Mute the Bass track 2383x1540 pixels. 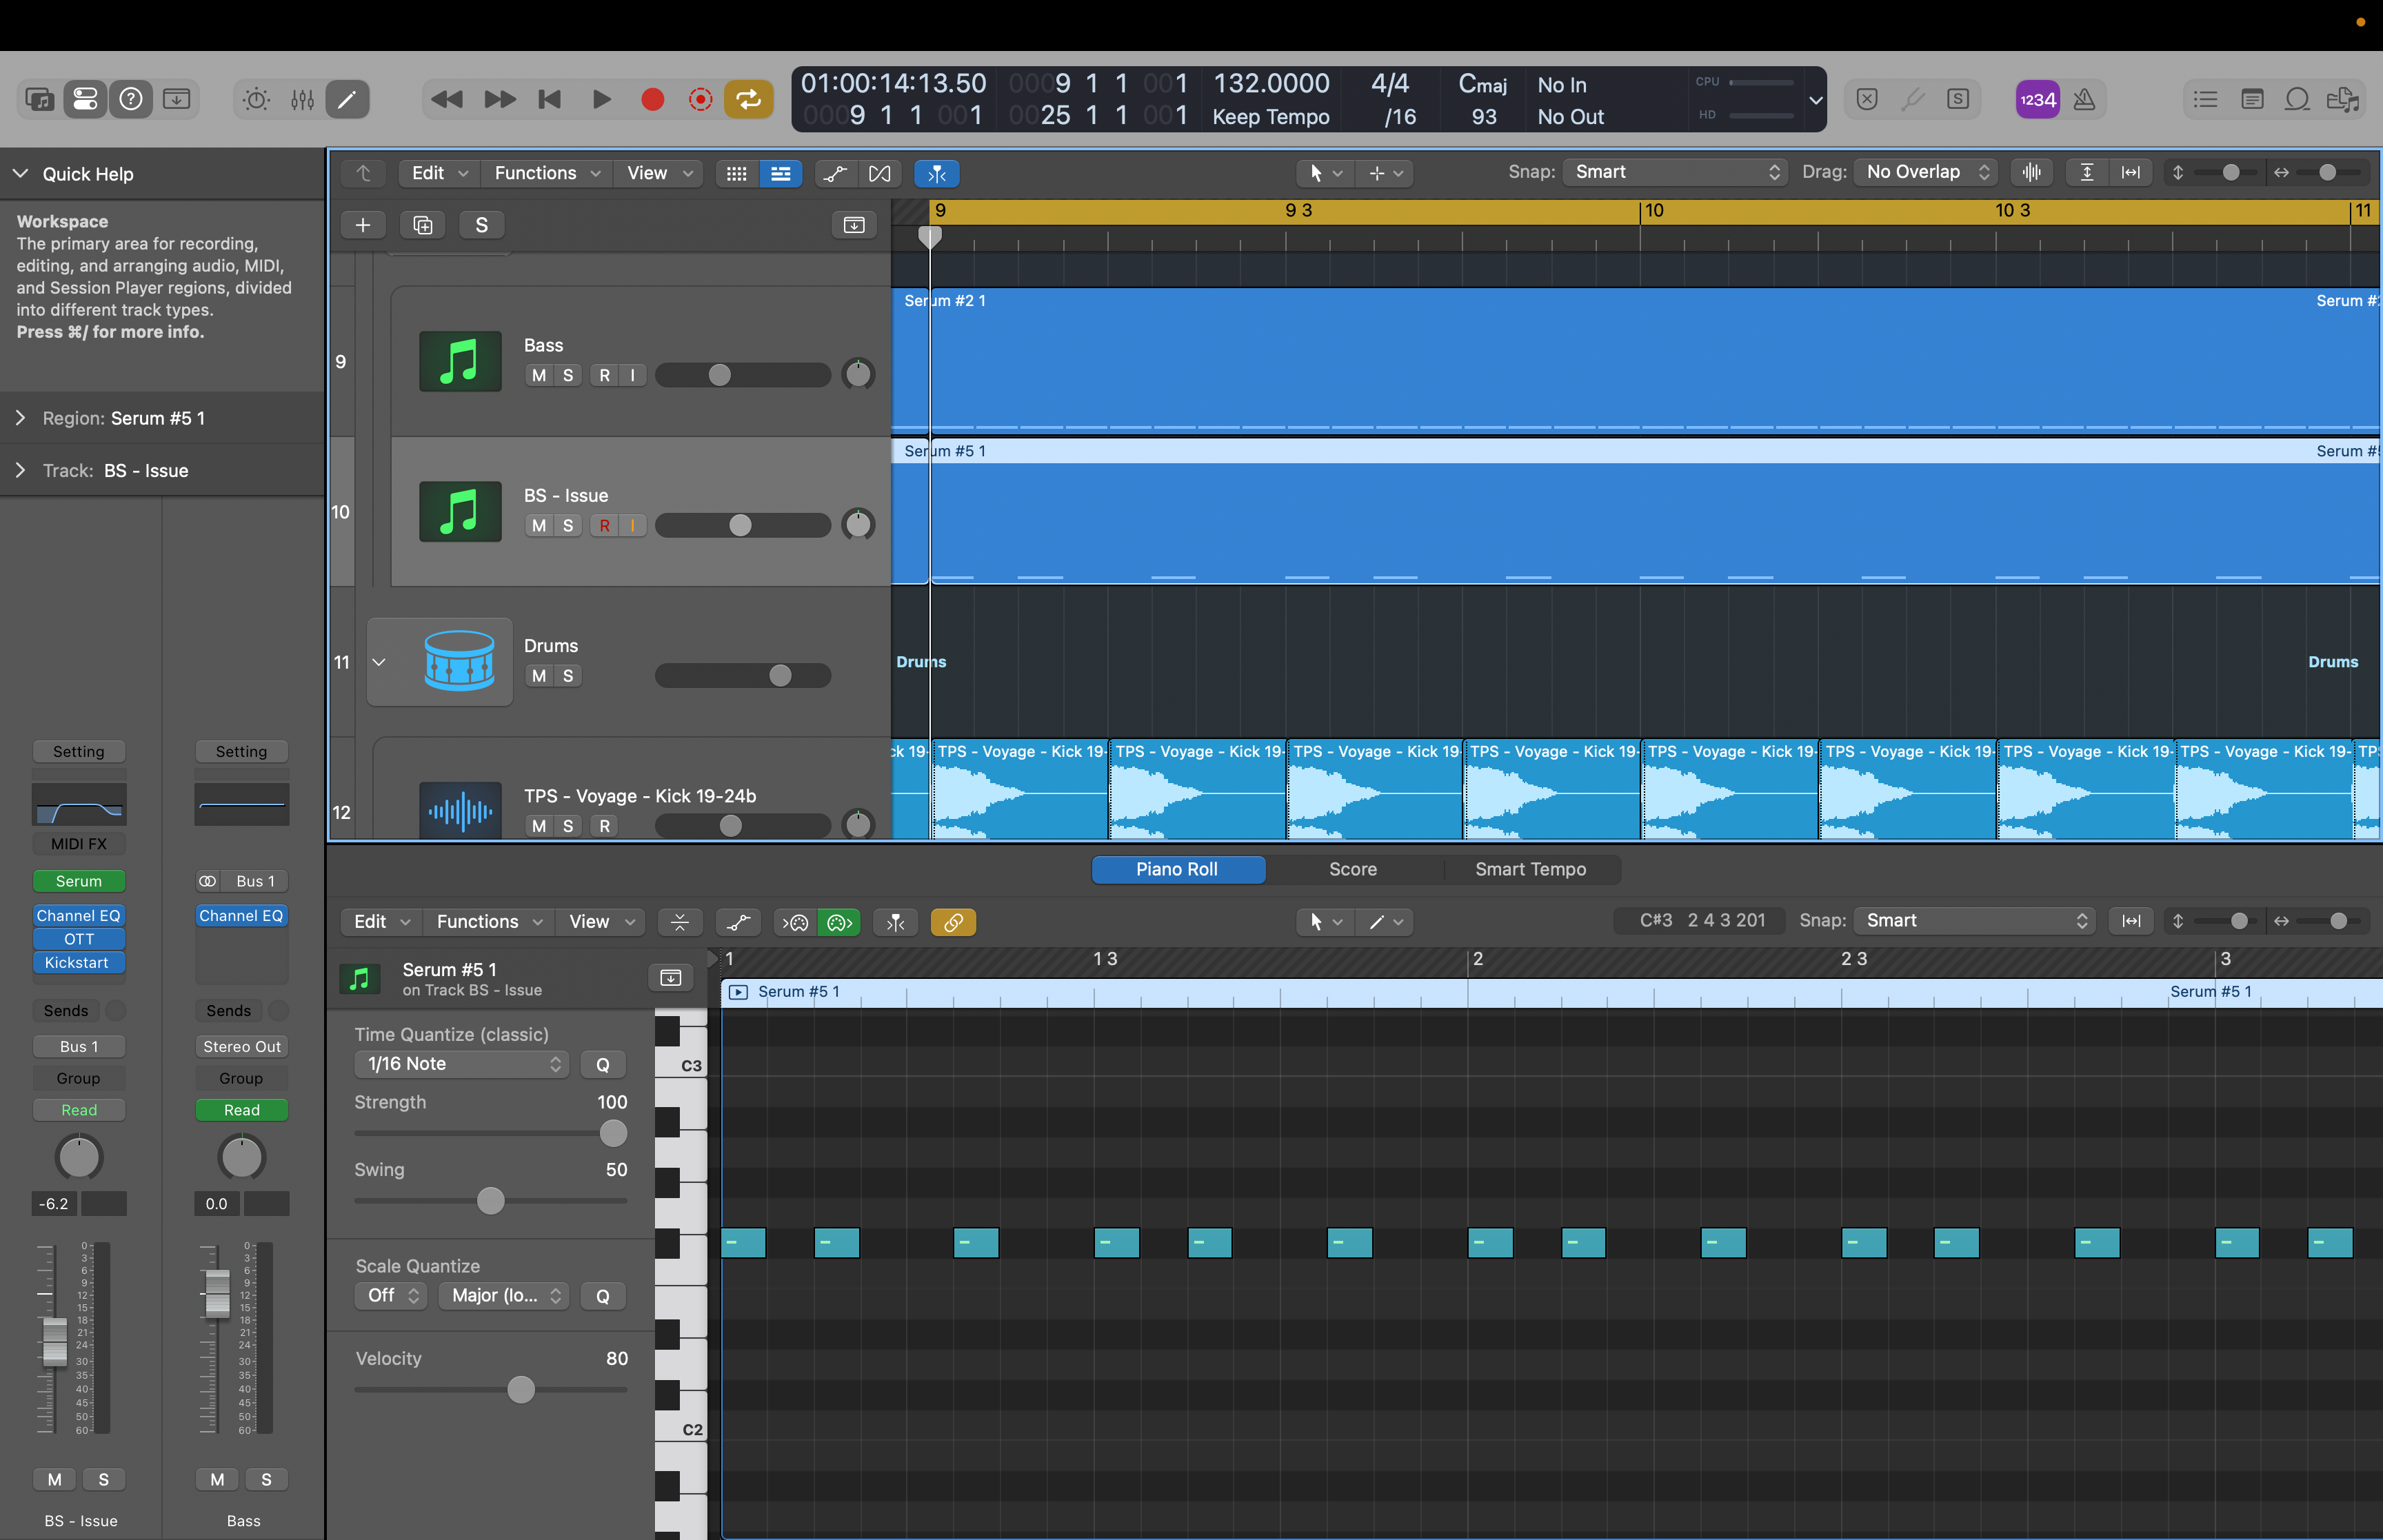point(539,375)
